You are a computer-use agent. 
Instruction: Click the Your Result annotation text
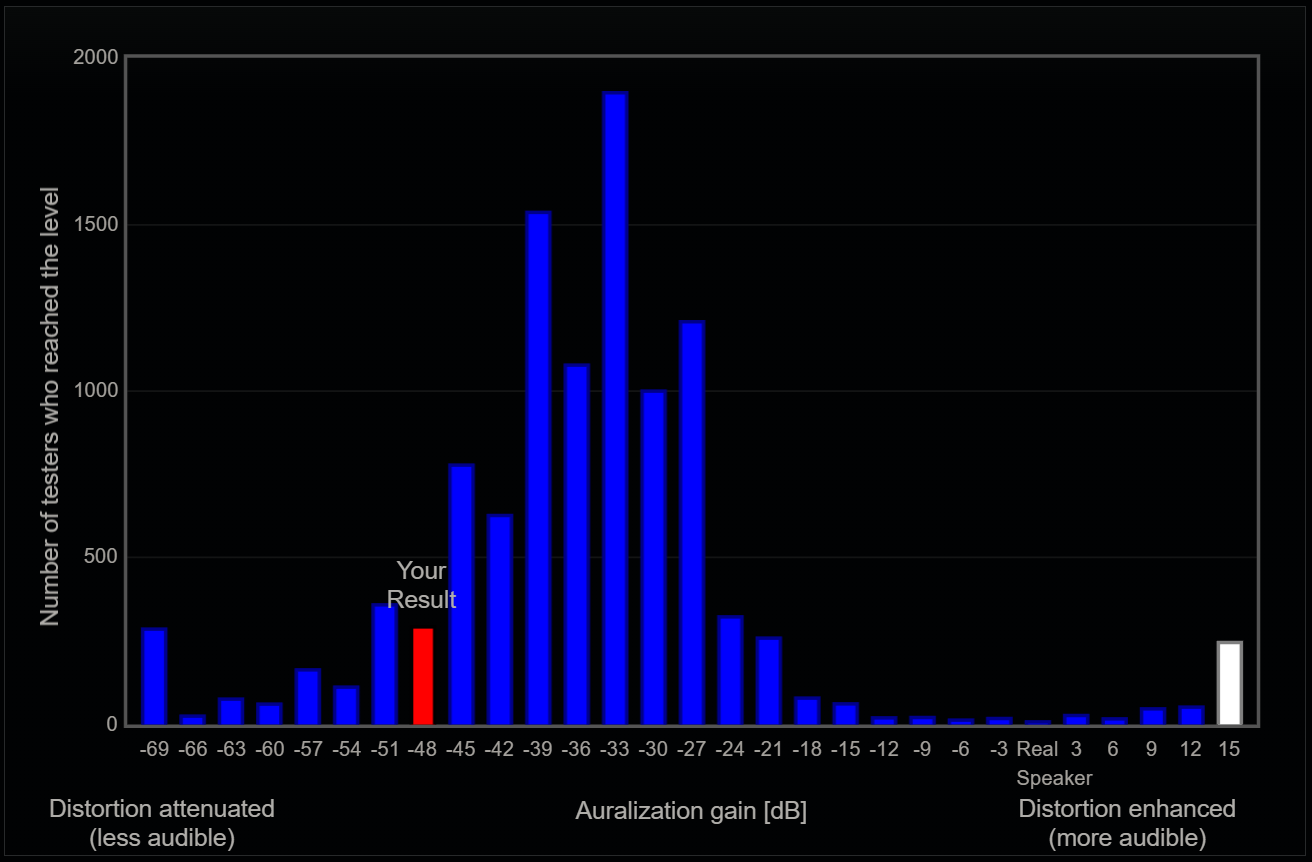[421, 585]
